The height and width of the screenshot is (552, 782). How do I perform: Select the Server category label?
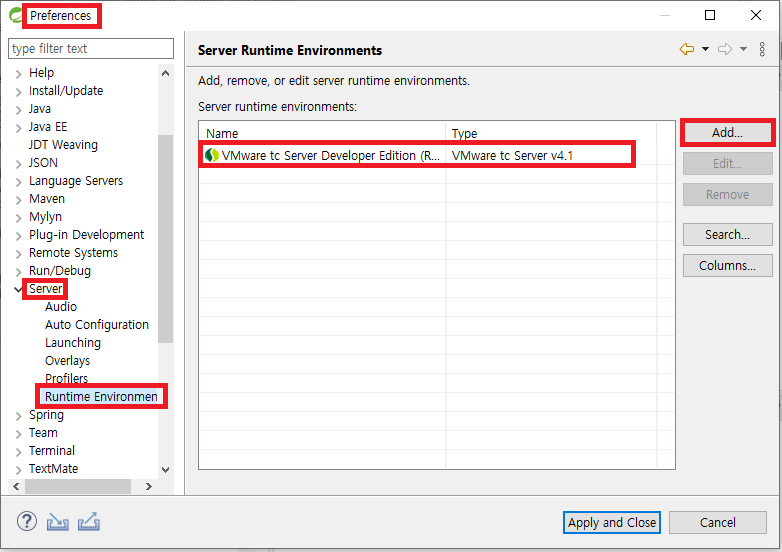pos(45,289)
